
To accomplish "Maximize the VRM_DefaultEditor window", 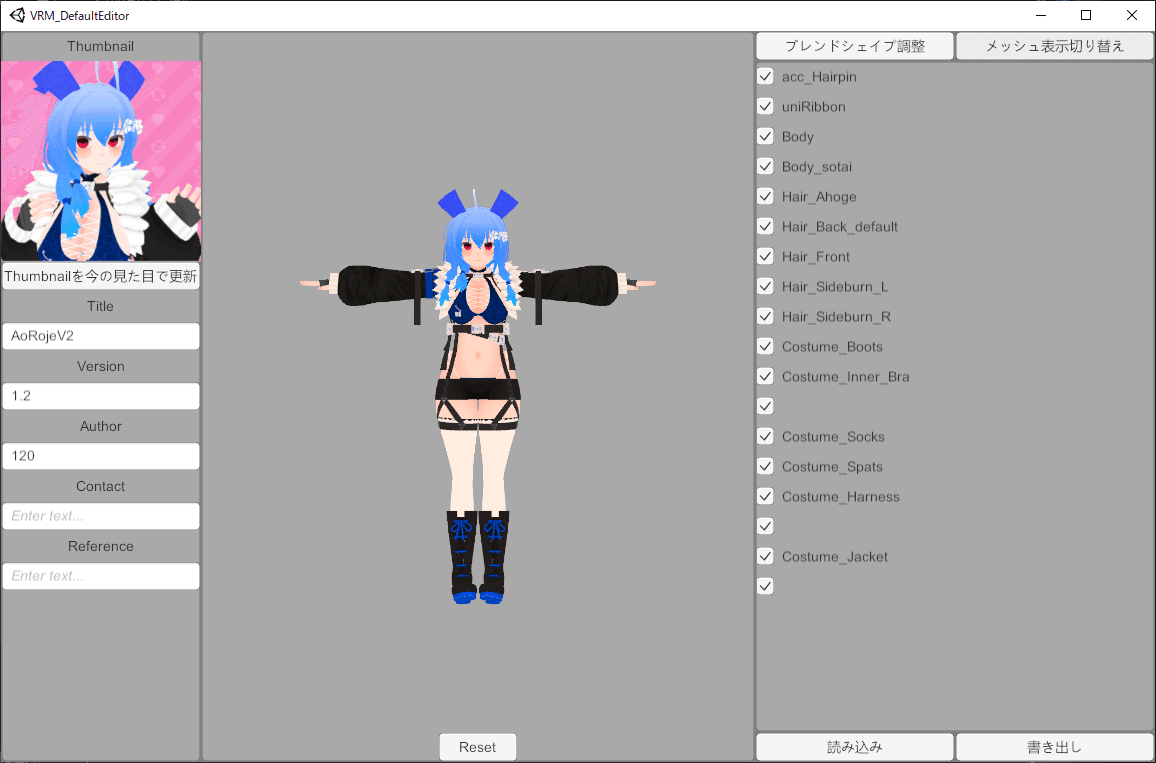I will (x=1086, y=15).
